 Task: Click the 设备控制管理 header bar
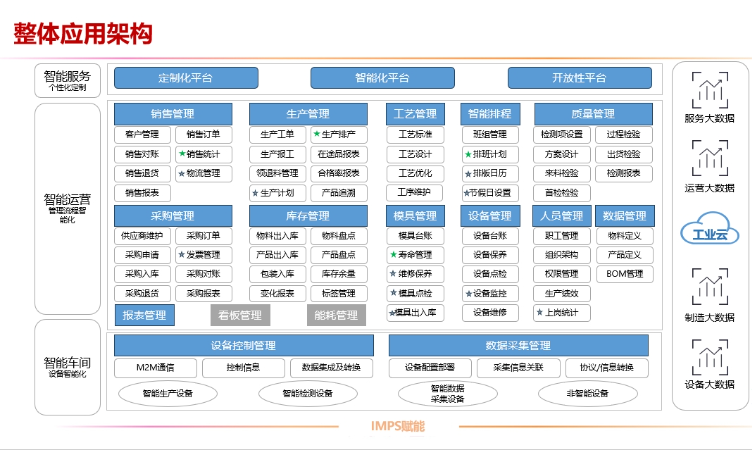click(244, 345)
